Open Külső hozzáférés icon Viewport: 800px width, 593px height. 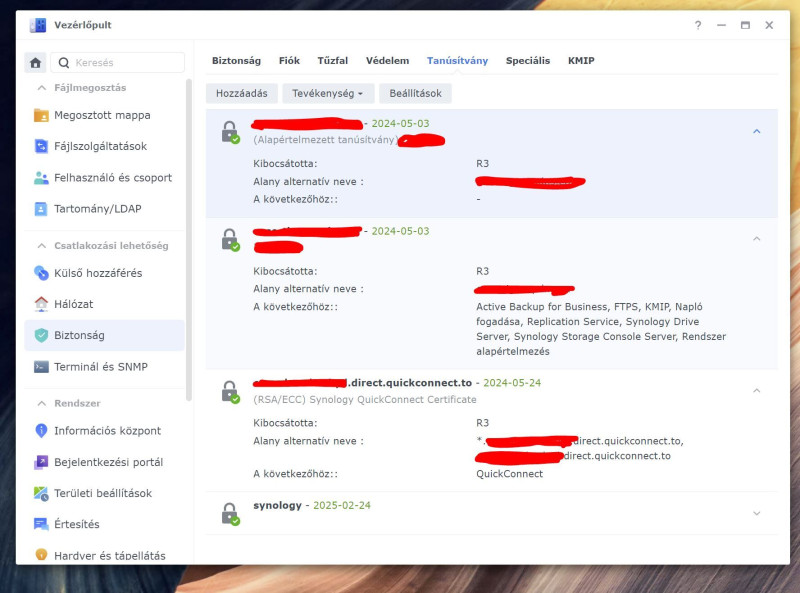[x=41, y=273]
